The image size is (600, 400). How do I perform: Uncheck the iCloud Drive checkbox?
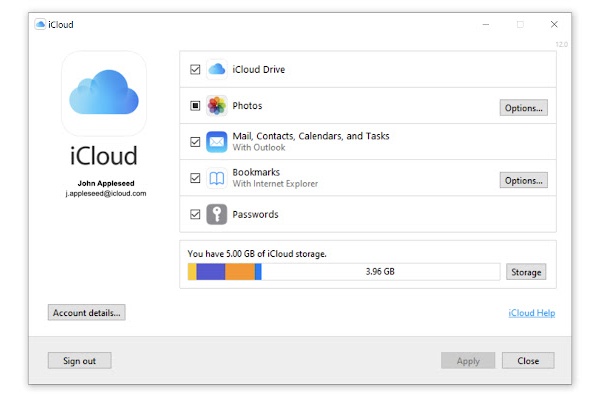195,69
